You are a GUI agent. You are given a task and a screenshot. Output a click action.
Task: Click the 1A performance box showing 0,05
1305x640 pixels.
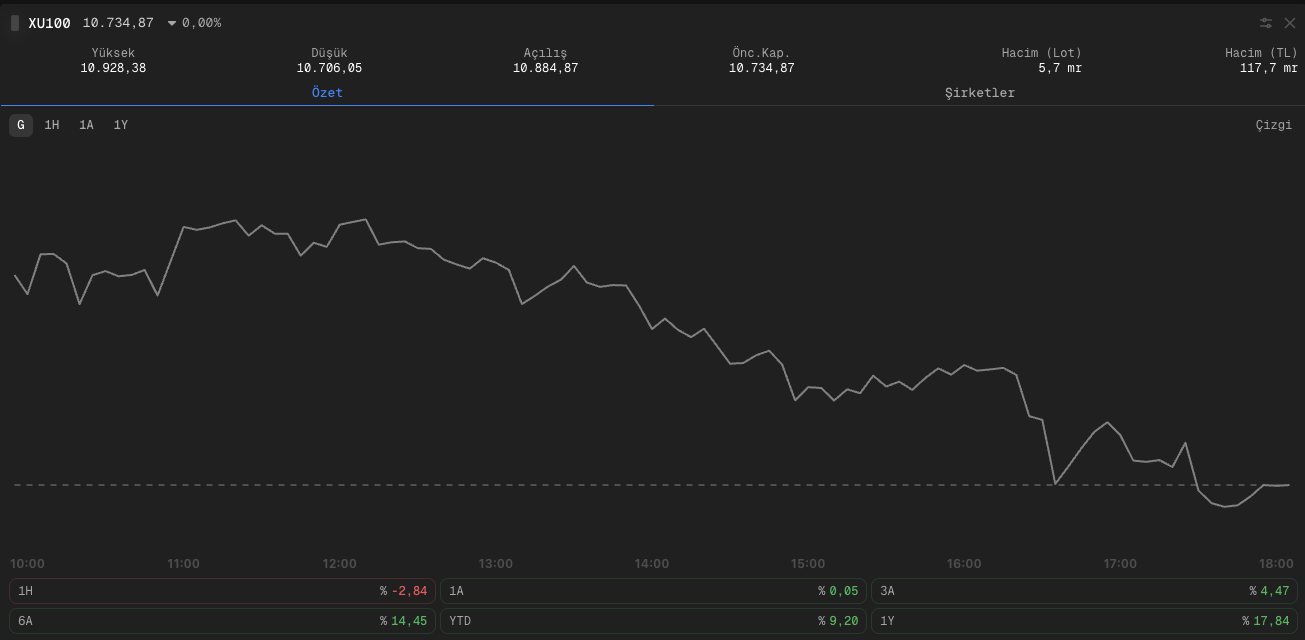tap(653, 591)
